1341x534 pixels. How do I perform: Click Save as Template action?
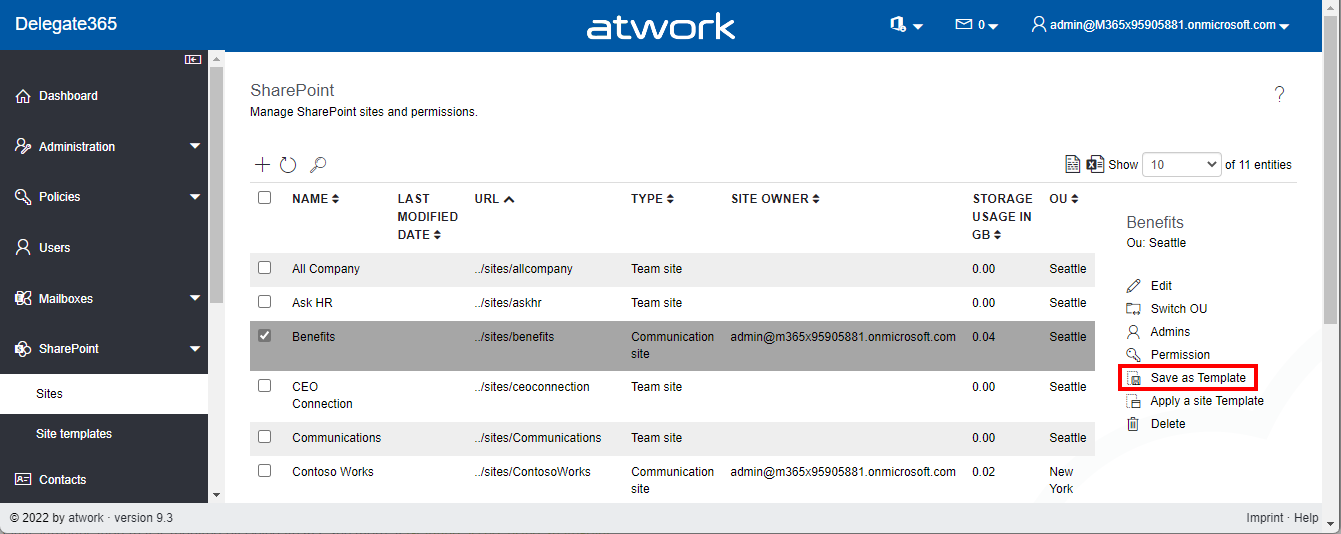pyautogui.click(x=1197, y=378)
